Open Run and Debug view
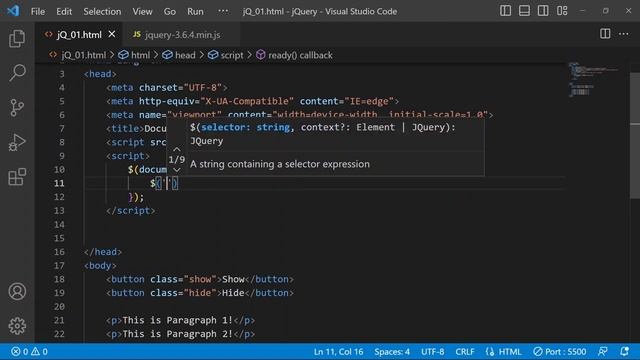The height and width of the screenshot is (360, 640). pyautogui.click(x=17, y=142)
